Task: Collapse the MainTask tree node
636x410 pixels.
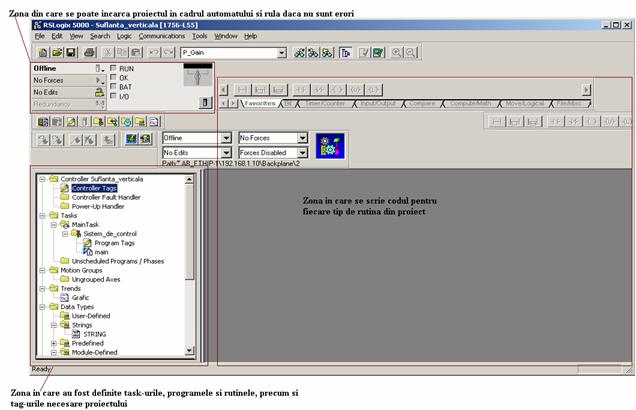Action: coord(54,225)
